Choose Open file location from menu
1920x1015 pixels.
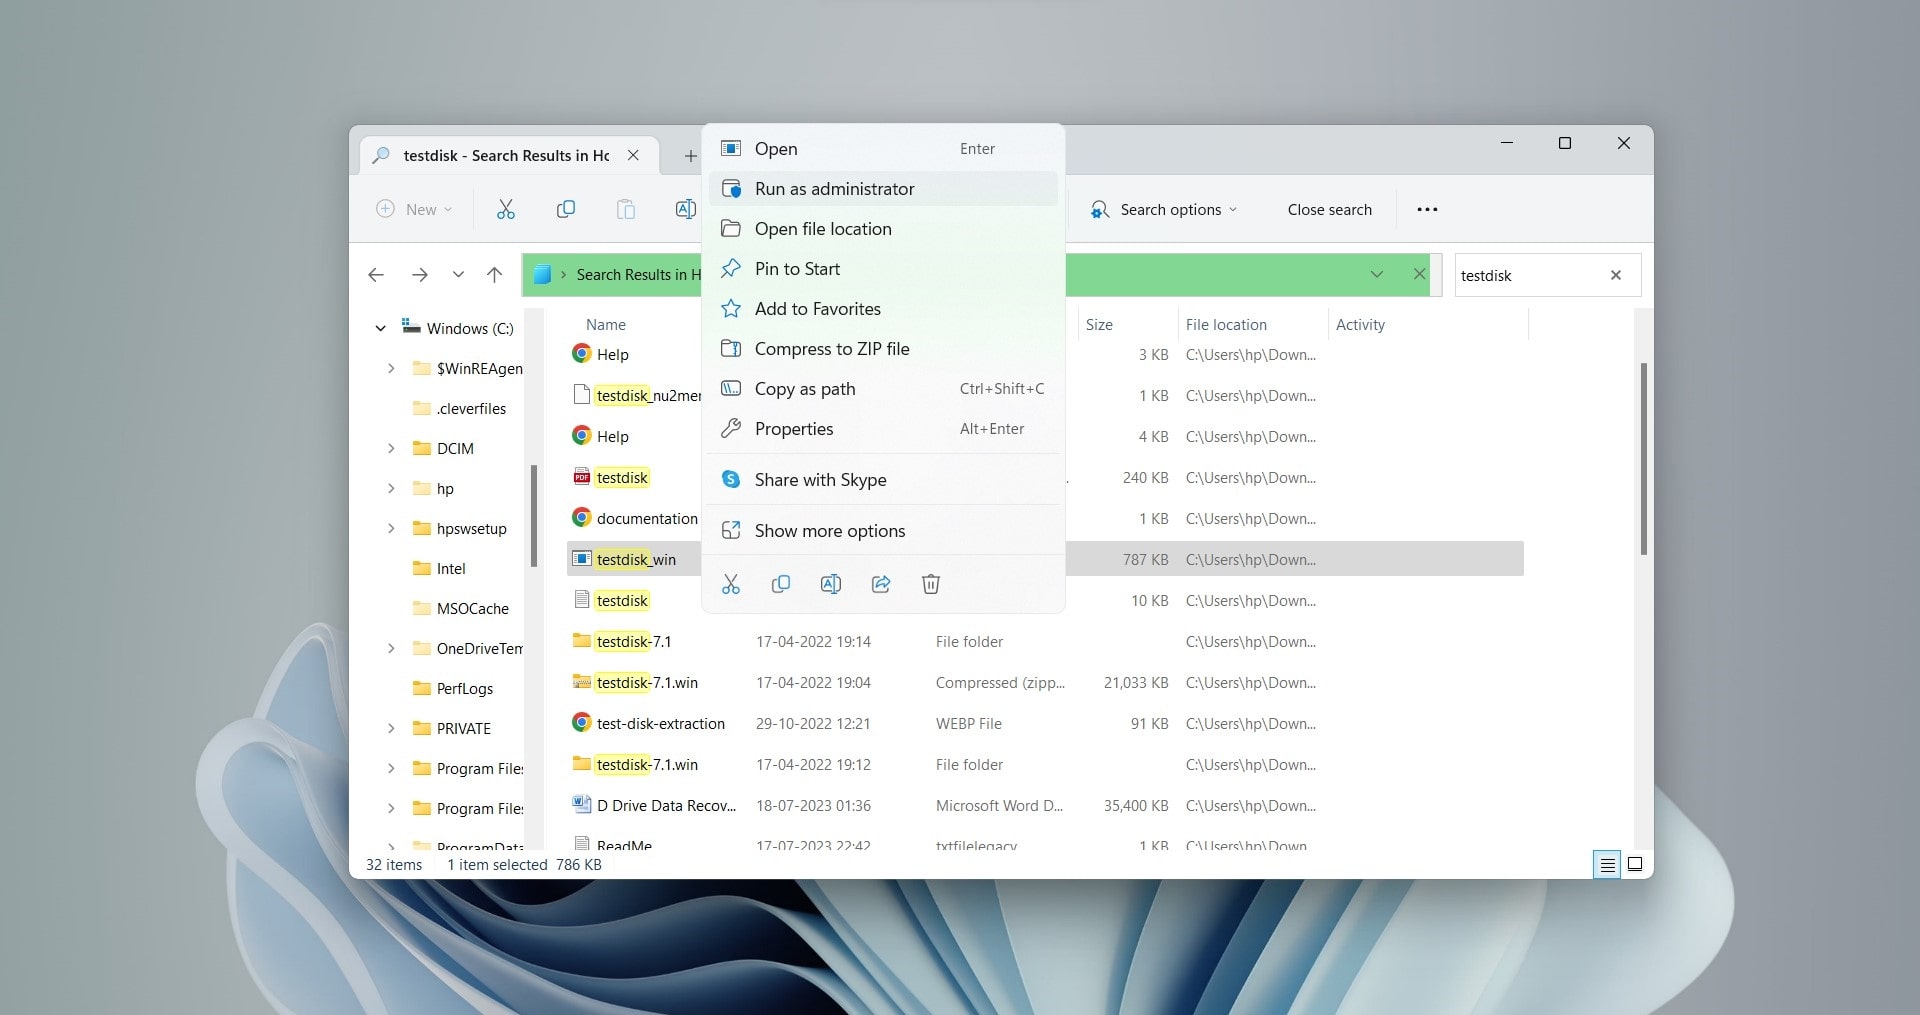tap(822, 229)
